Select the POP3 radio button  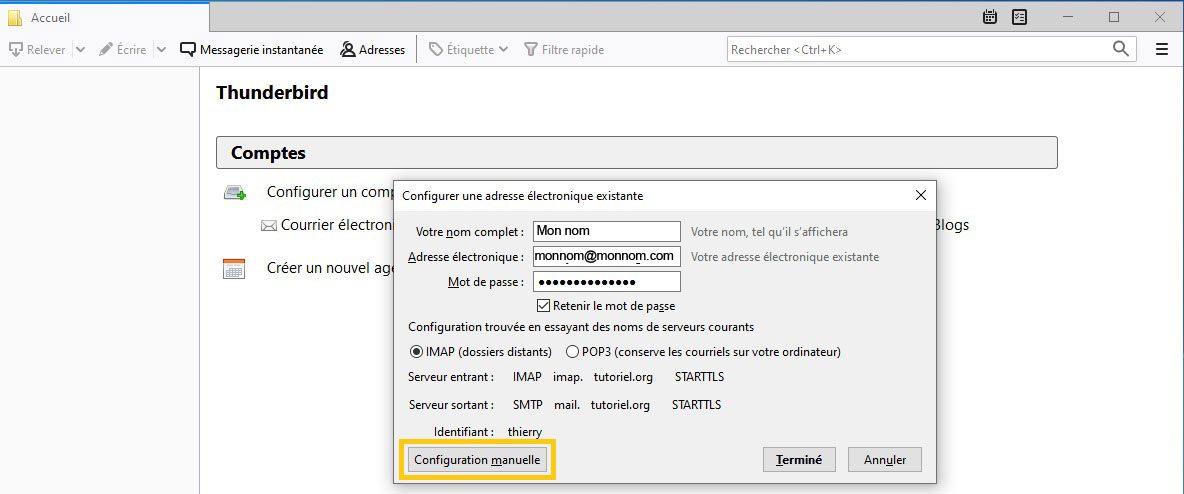point(572,352)
